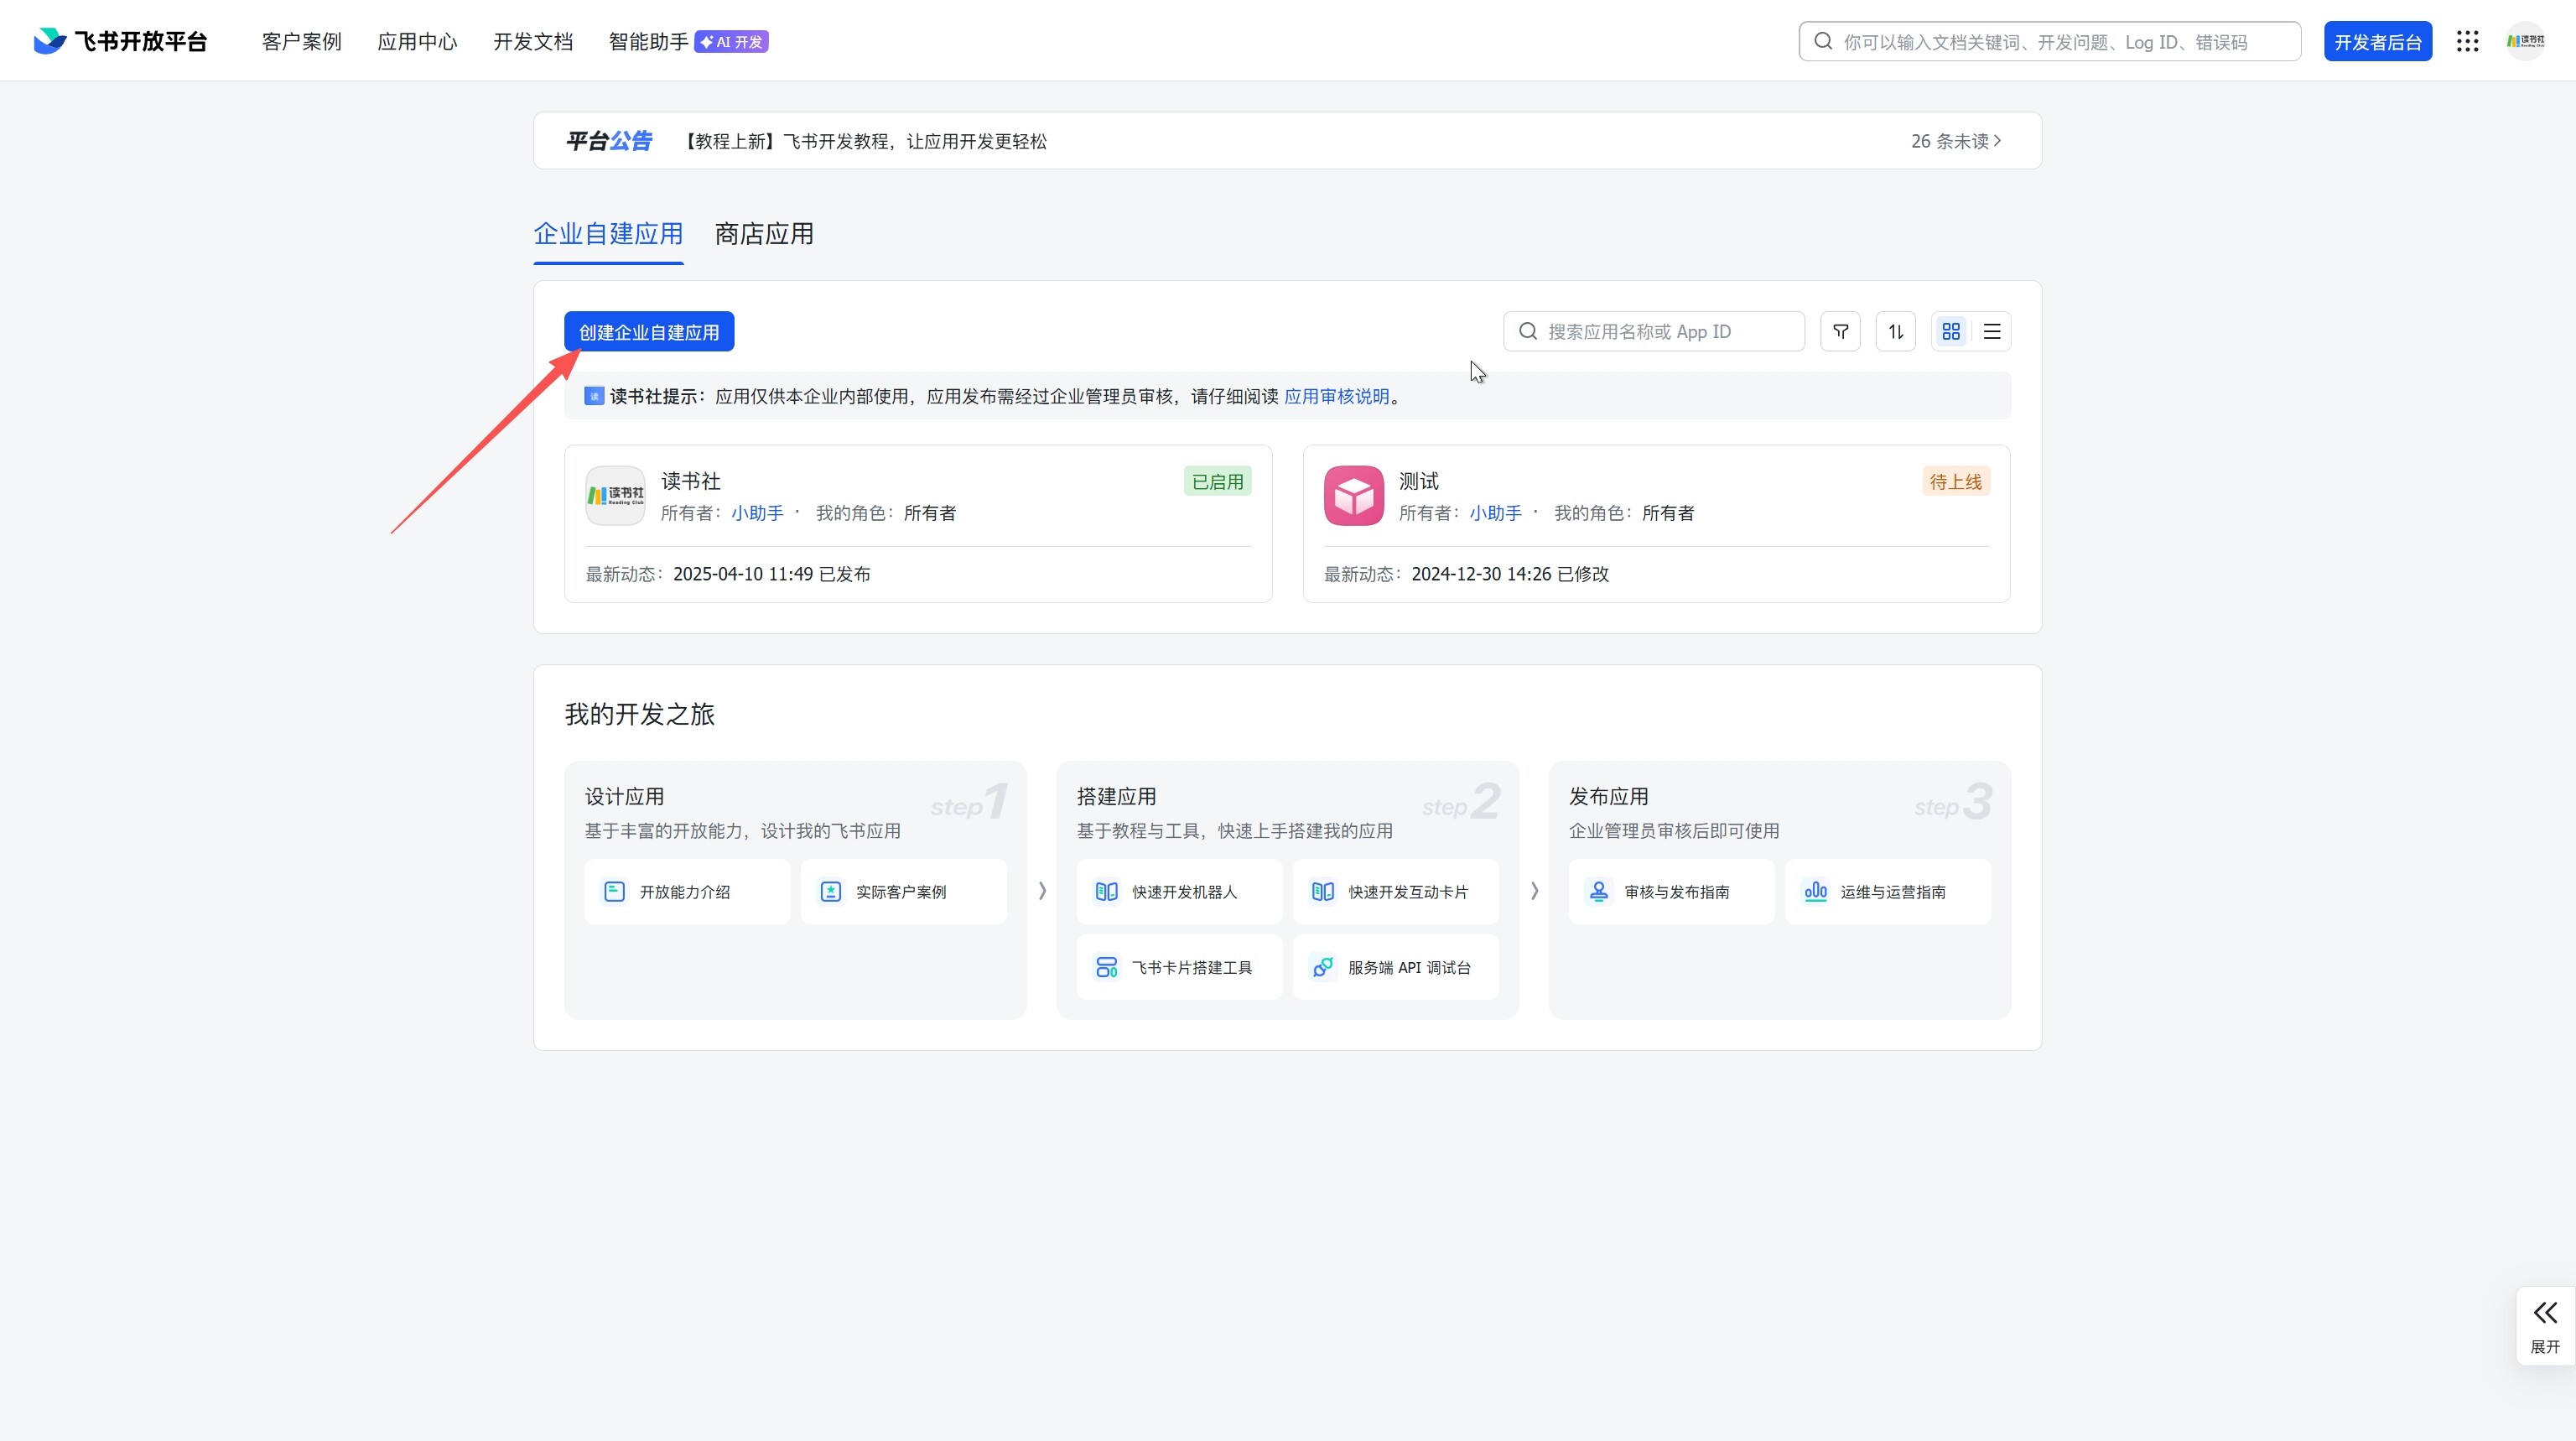Expand the 展开 side panel
2576x1441 pixels.
click(x=2545, y=1326)
